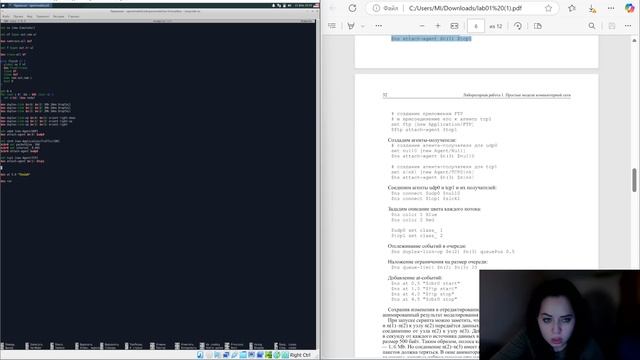Rotate the PDF page

coord(518,26)
